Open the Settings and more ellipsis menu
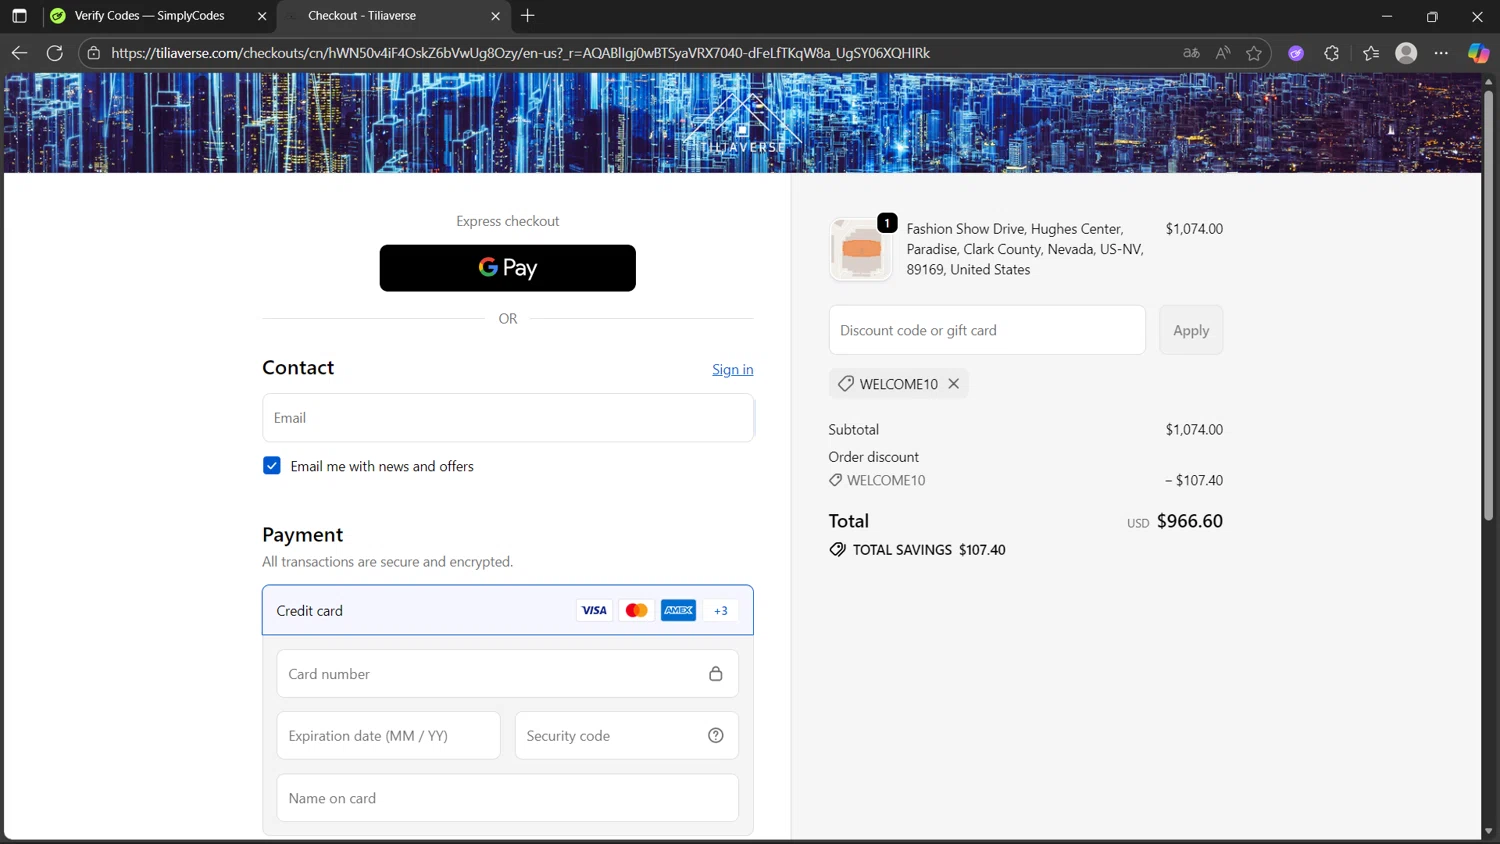Image resolution: width=1500 pixels, height=844 pixels. [1441, 53]
